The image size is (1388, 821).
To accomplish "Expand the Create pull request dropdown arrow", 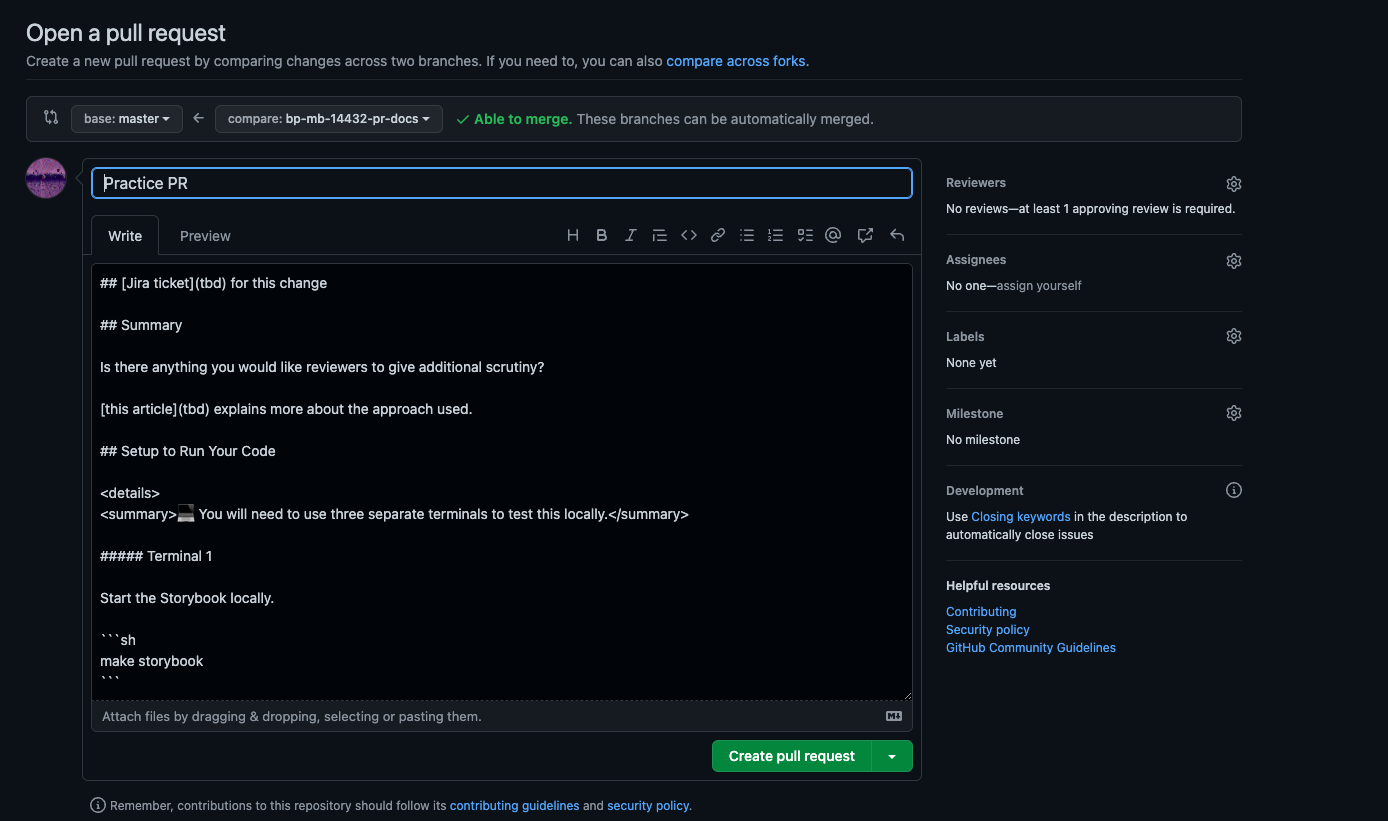I will pos(891,756).
